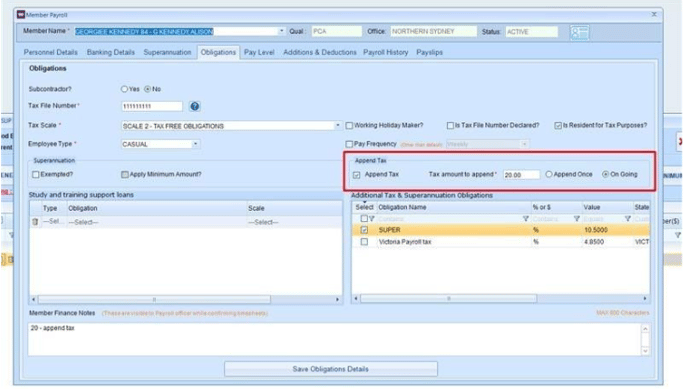687x389 pixels.
Task: Click the finance notes scroll down arrow
Action: (645, 351)
